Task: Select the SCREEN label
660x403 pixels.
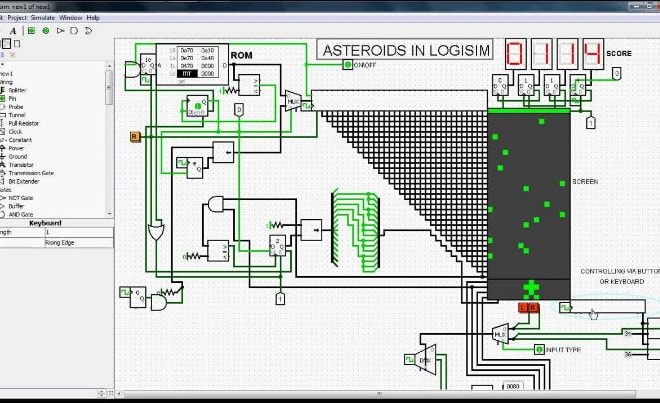Action: pos(585,181)
